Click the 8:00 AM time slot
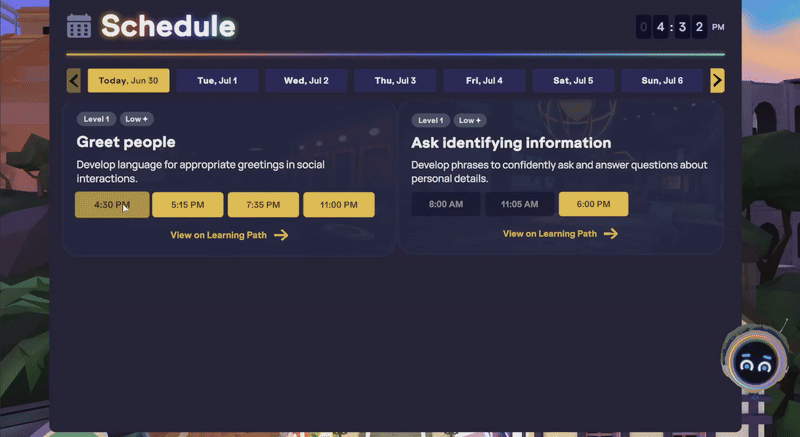Screen dimensions: 800x437 pos(446,204)
